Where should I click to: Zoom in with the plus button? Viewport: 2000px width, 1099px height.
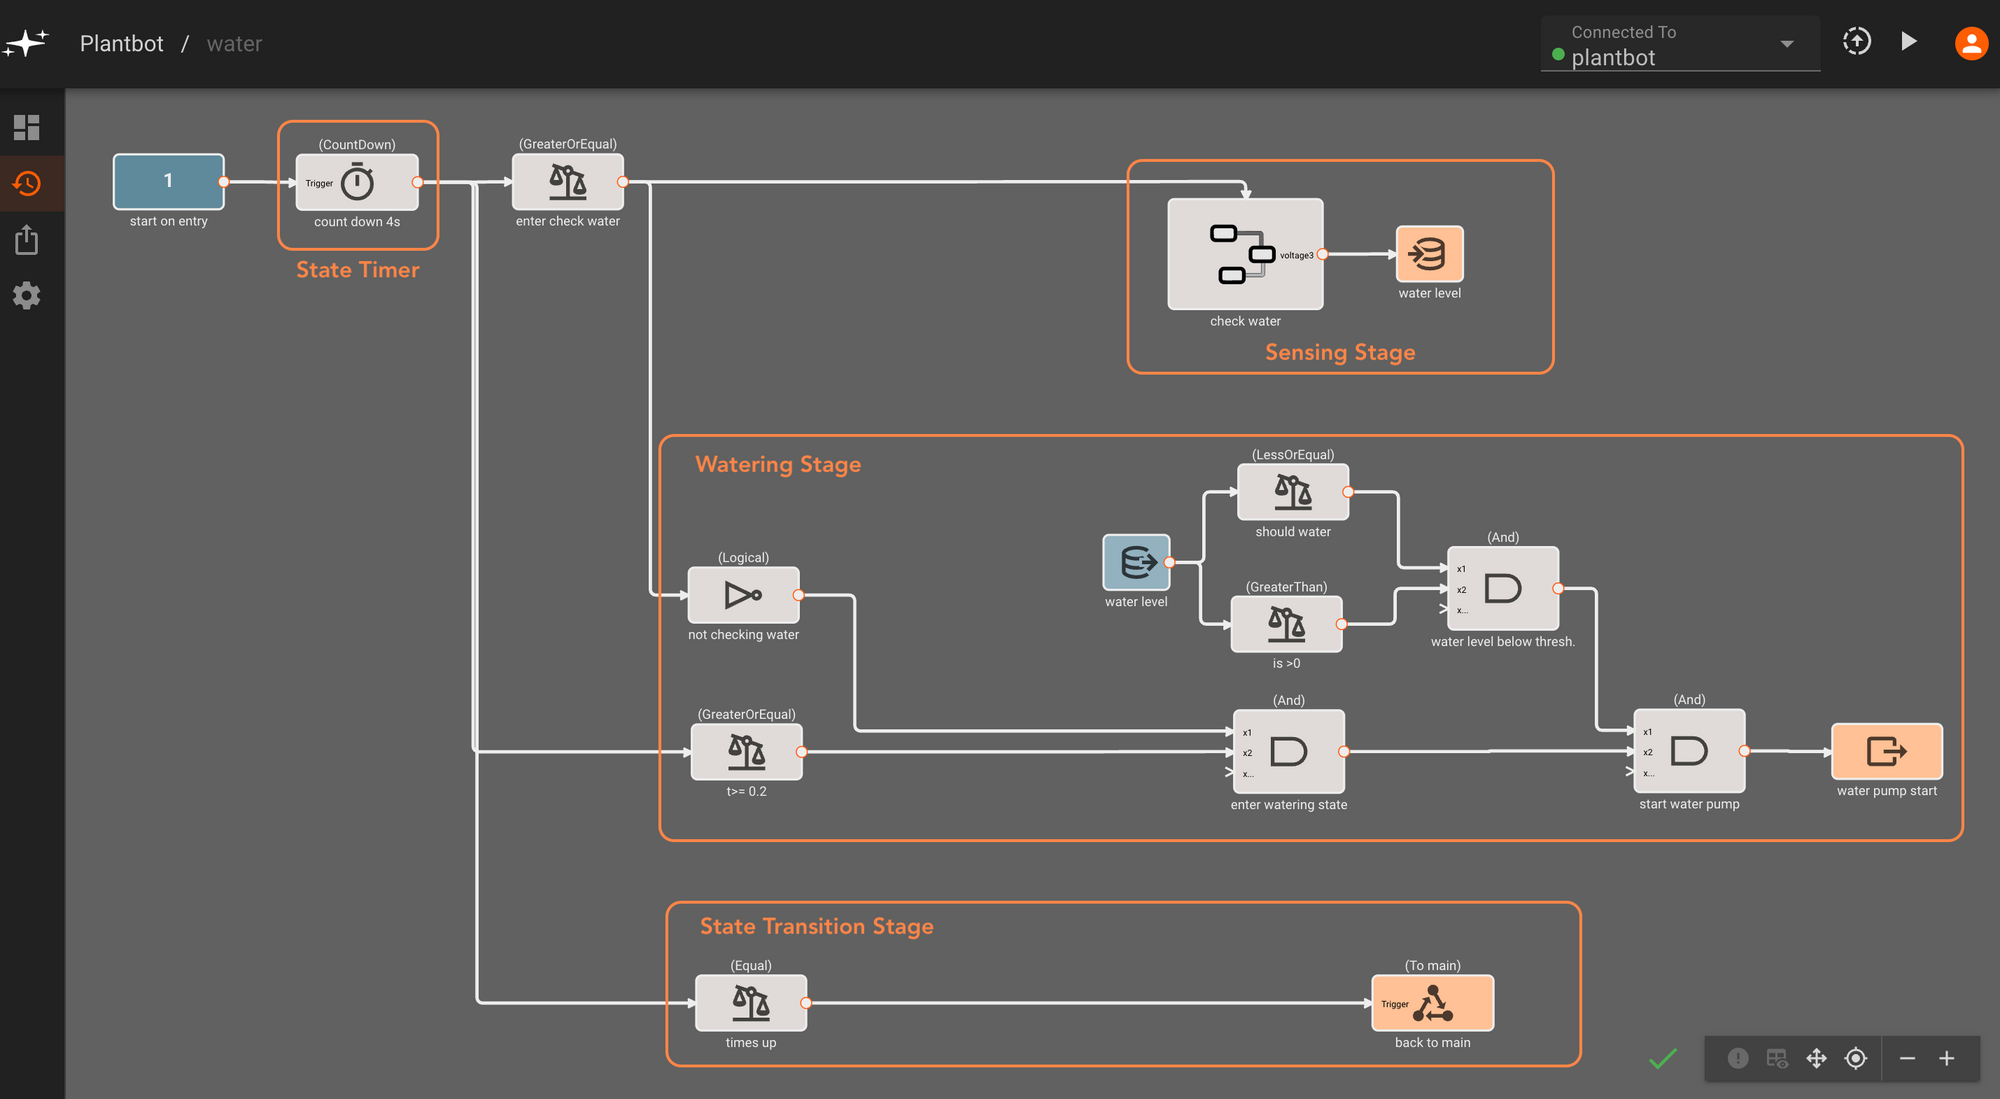(x=1946, y=1058)
